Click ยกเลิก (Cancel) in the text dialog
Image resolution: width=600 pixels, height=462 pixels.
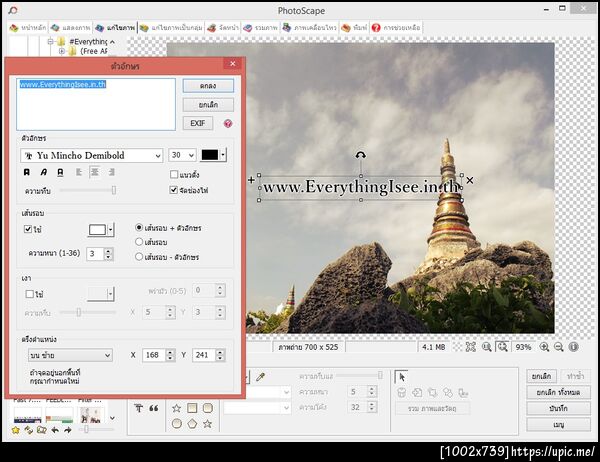208,104
